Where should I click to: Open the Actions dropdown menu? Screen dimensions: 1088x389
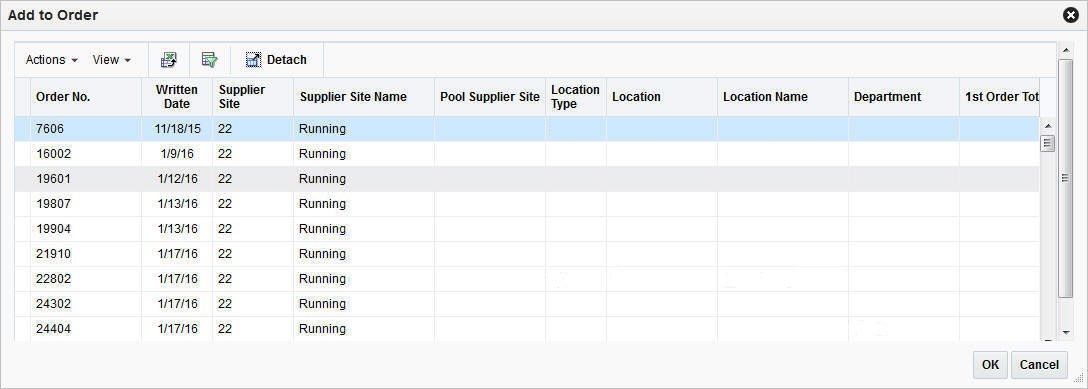point(51,60)
